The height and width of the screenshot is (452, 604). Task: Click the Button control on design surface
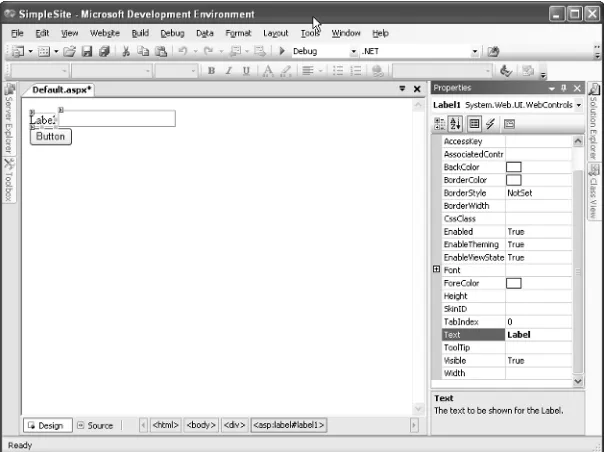50,137
